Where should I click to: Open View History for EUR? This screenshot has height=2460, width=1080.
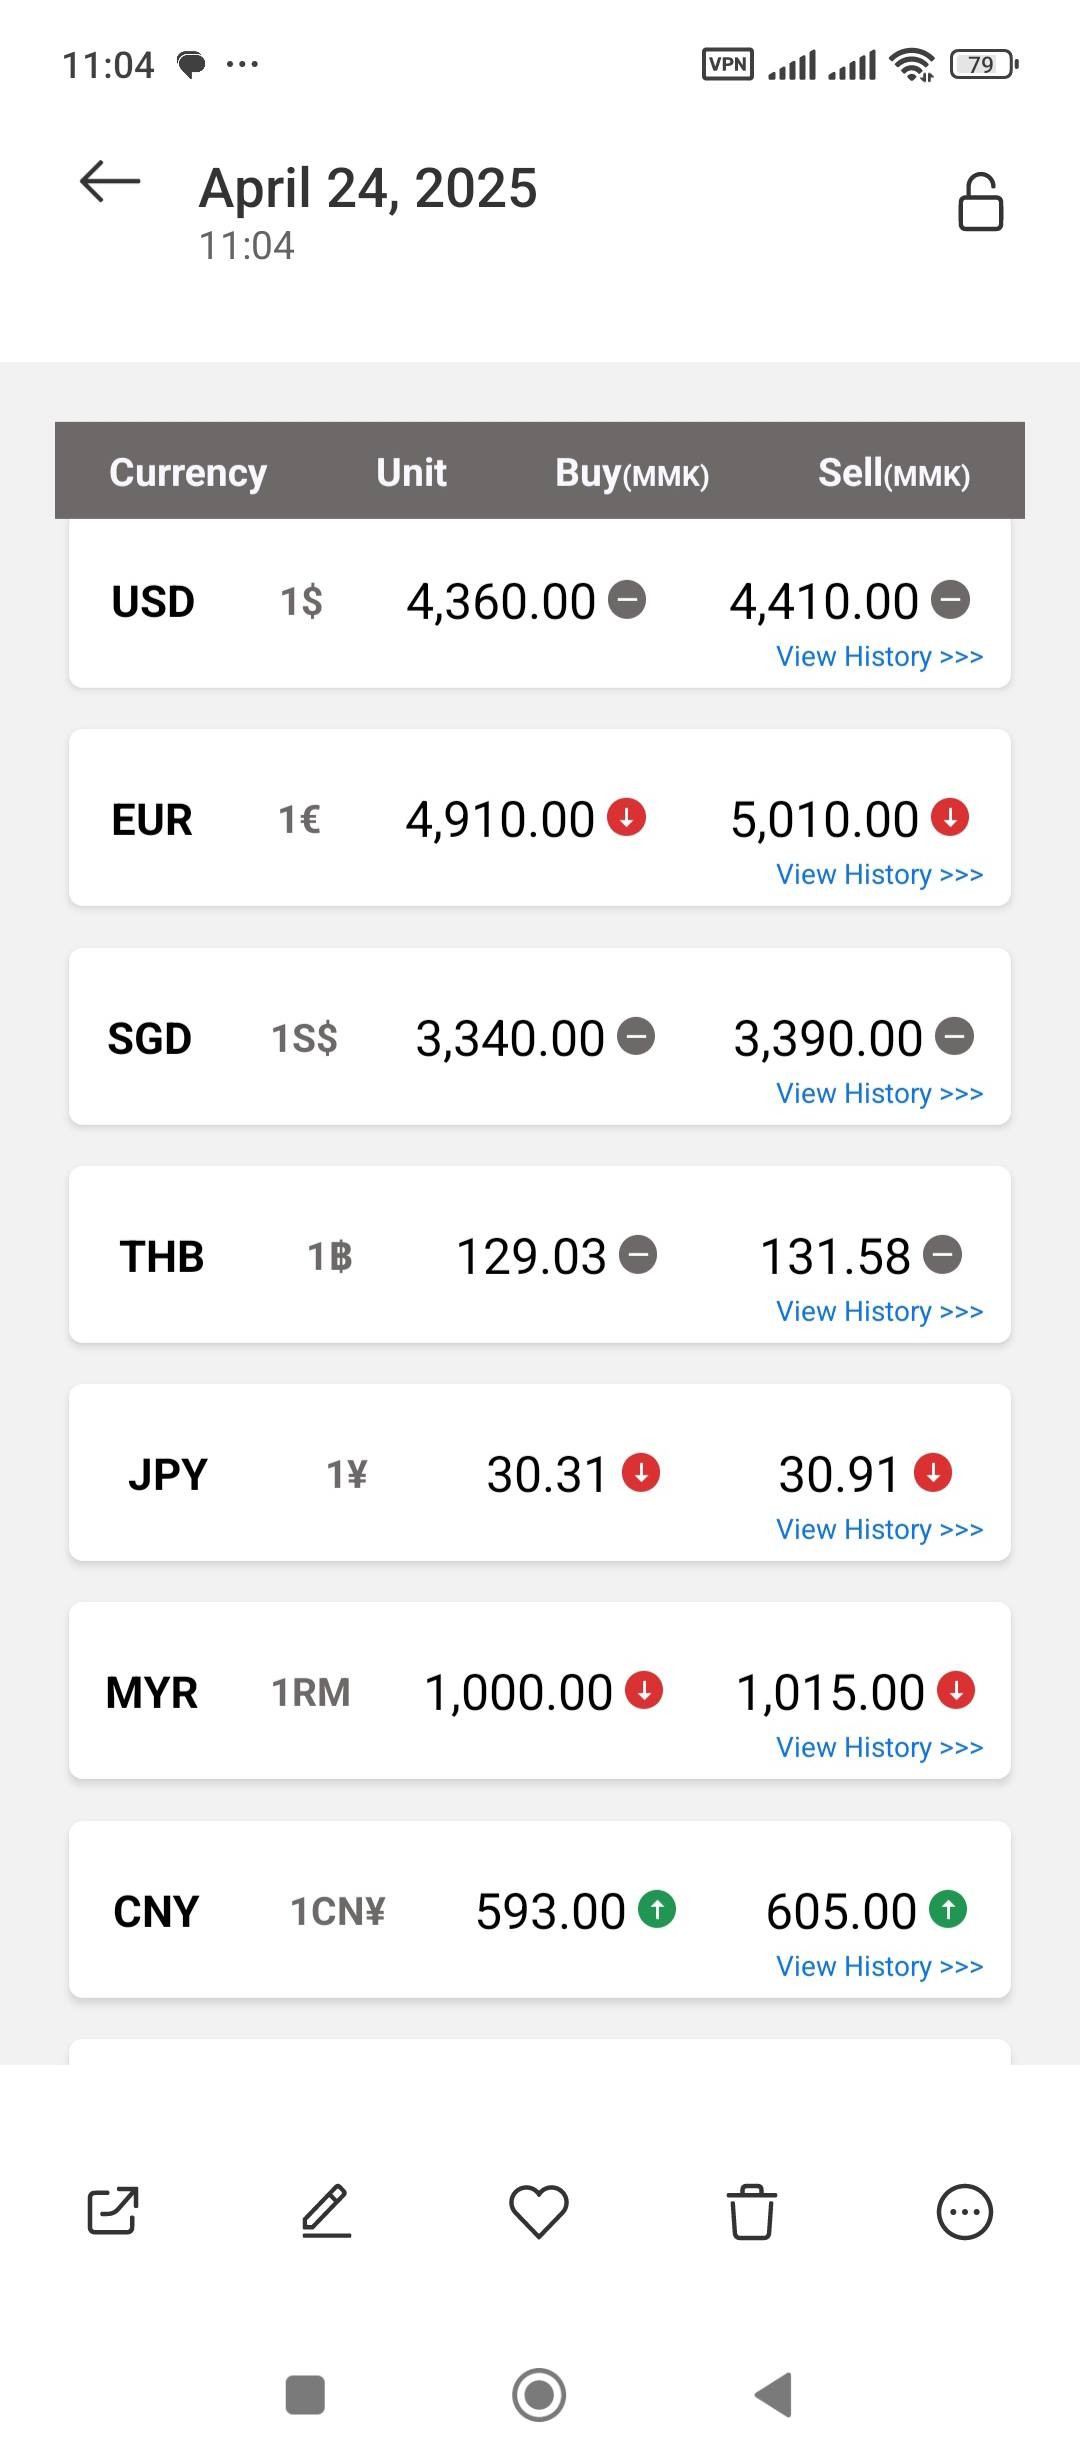coord(880,875)
